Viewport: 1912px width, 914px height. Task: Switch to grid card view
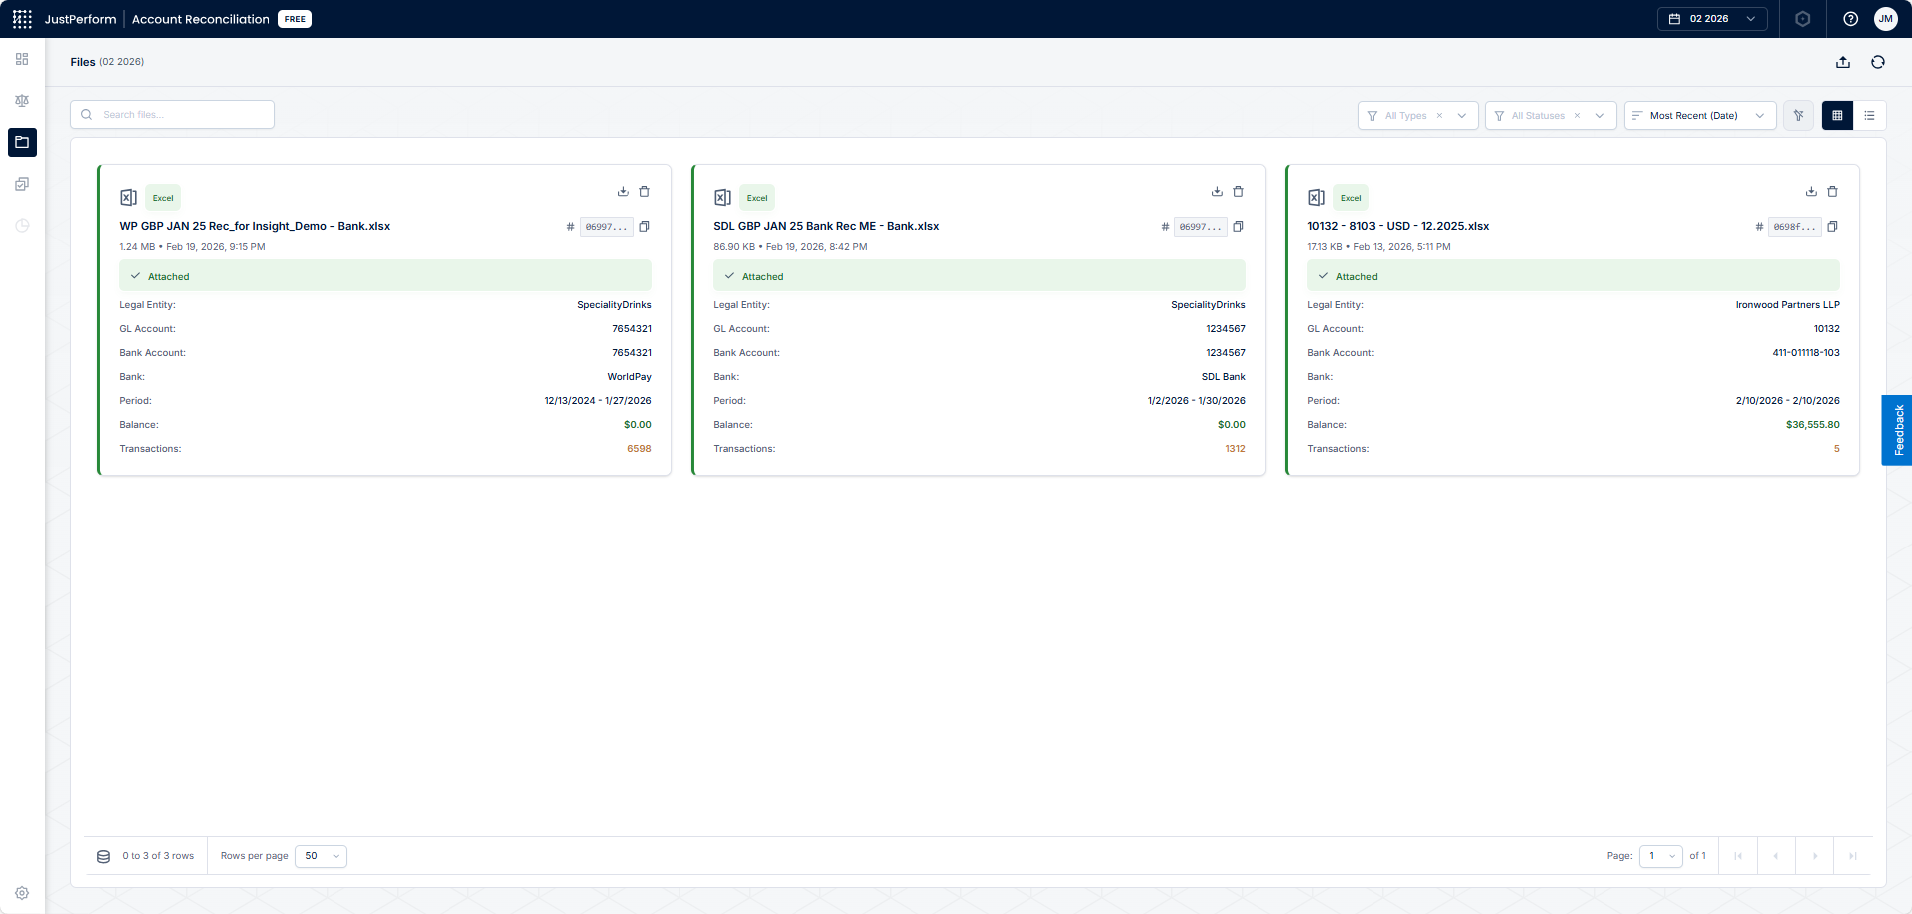point(1837,116)
